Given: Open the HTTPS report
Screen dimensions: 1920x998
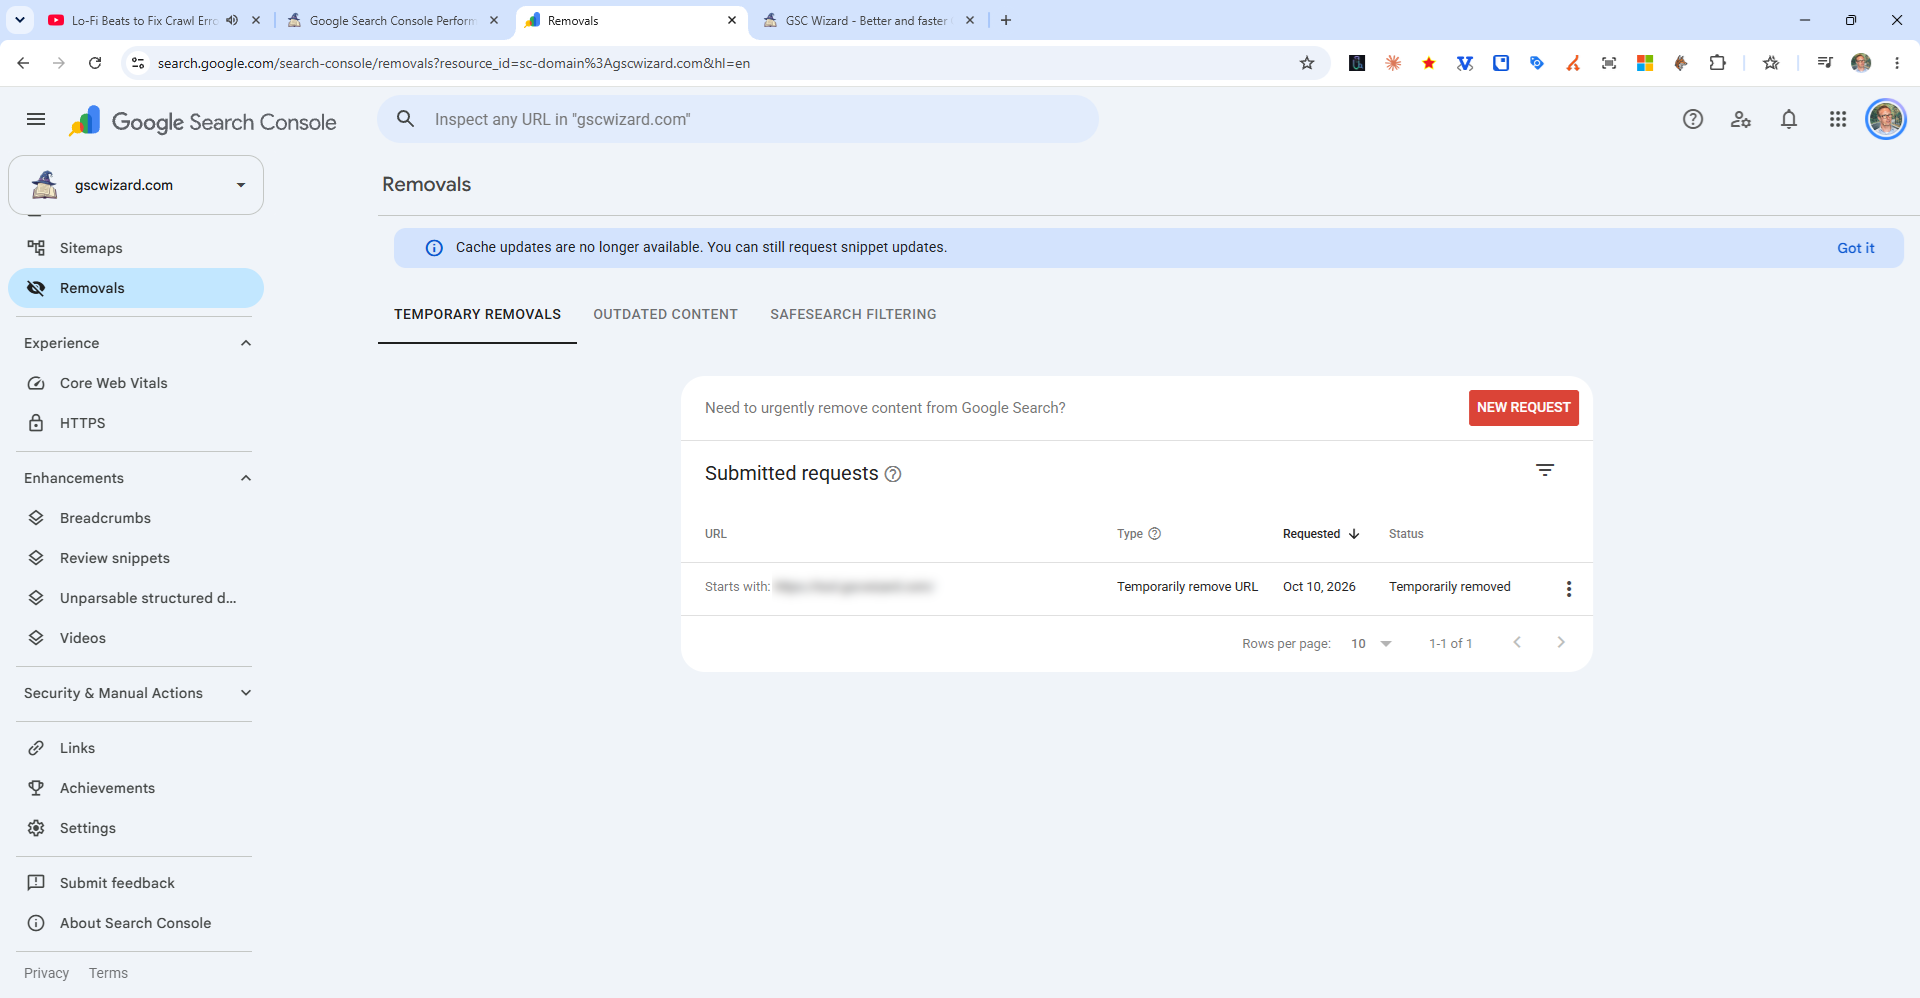Looking at the screenshot, I should coord(136,423).
